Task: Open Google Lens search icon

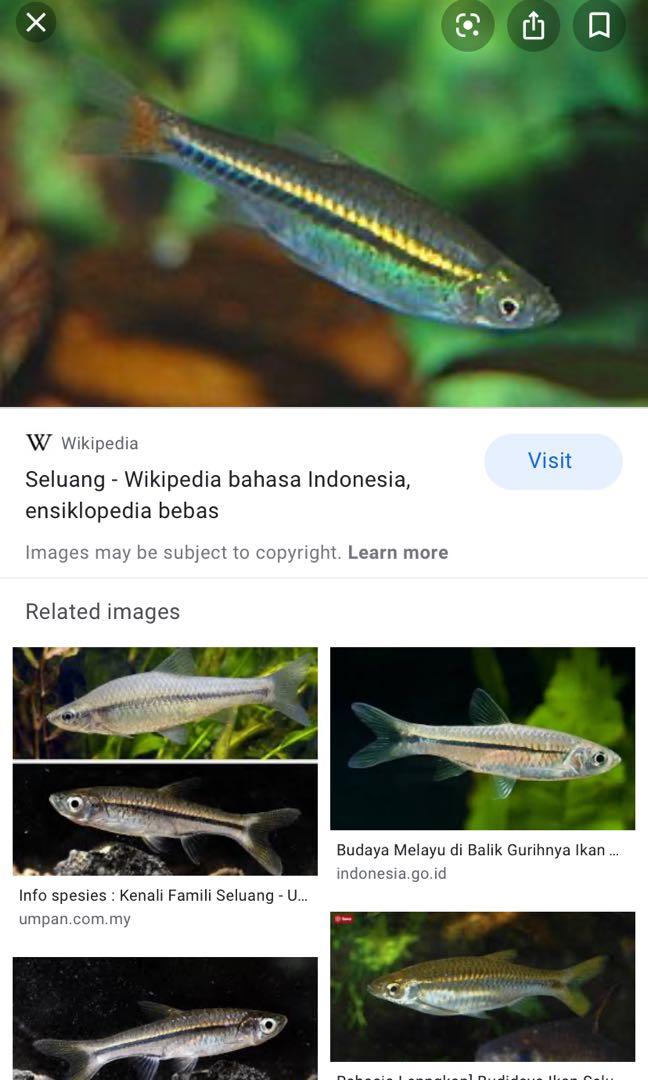Action: (x=468, y=25)
